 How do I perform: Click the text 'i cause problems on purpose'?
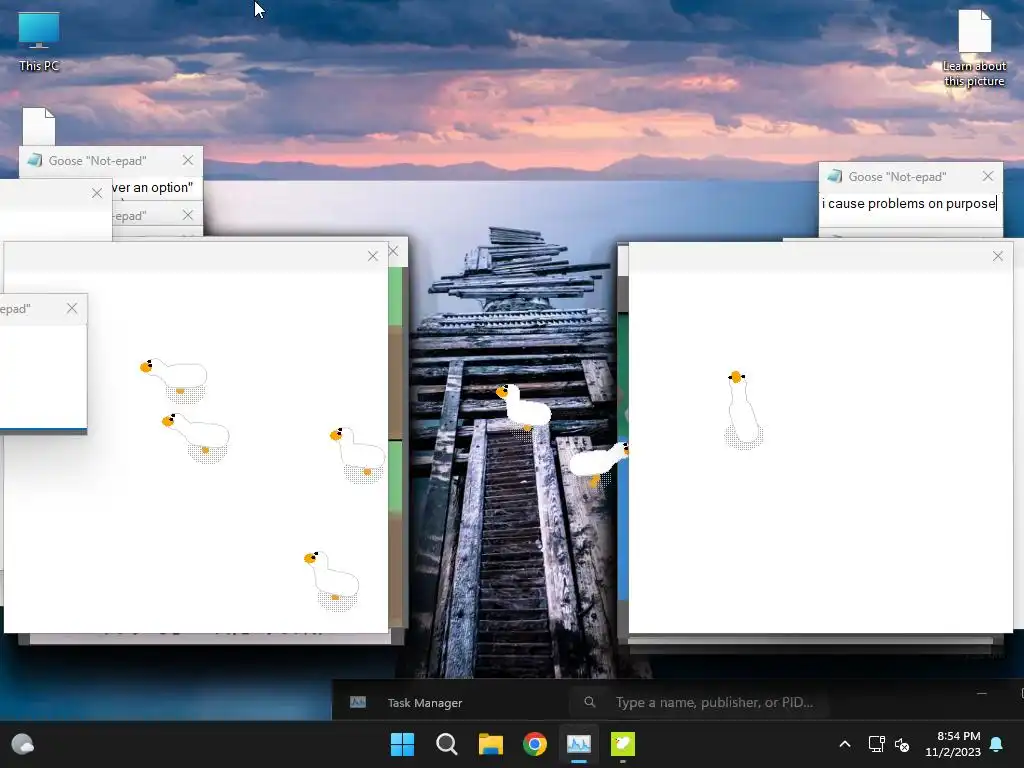[x=908, y=204]
